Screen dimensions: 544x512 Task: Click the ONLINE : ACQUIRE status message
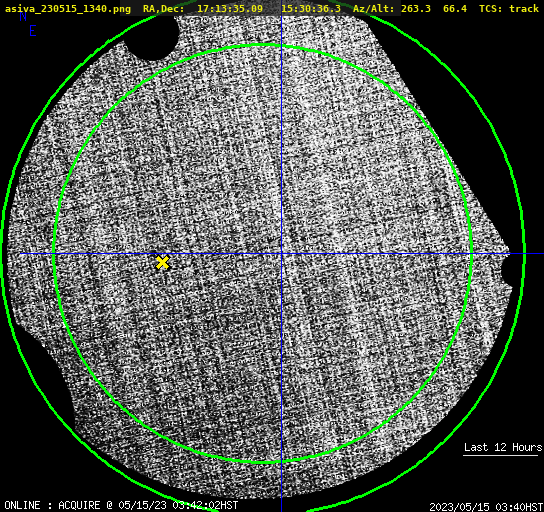(52, 505)
